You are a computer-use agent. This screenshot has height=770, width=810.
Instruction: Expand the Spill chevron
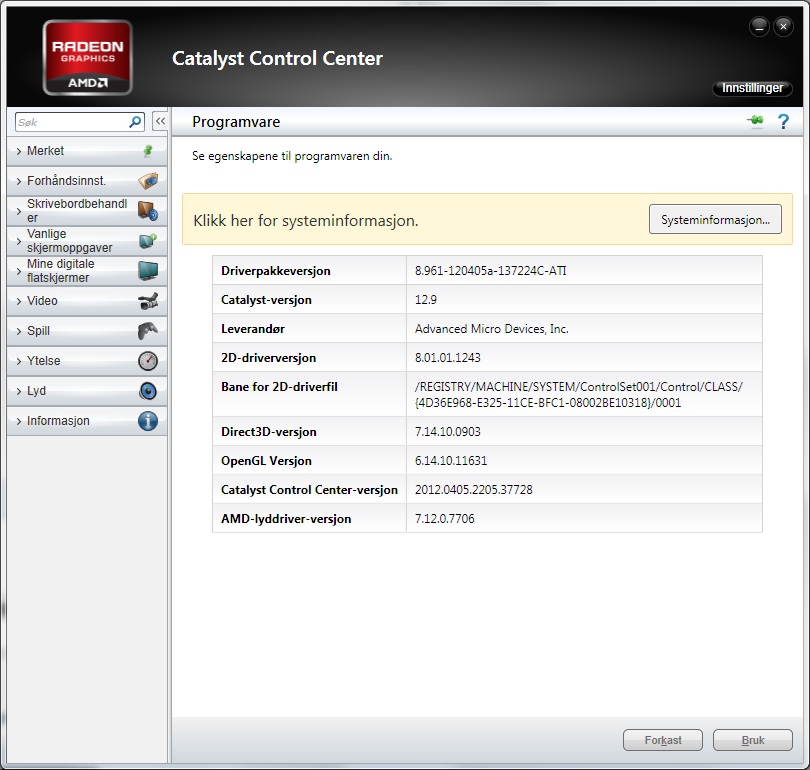point(19,331)
